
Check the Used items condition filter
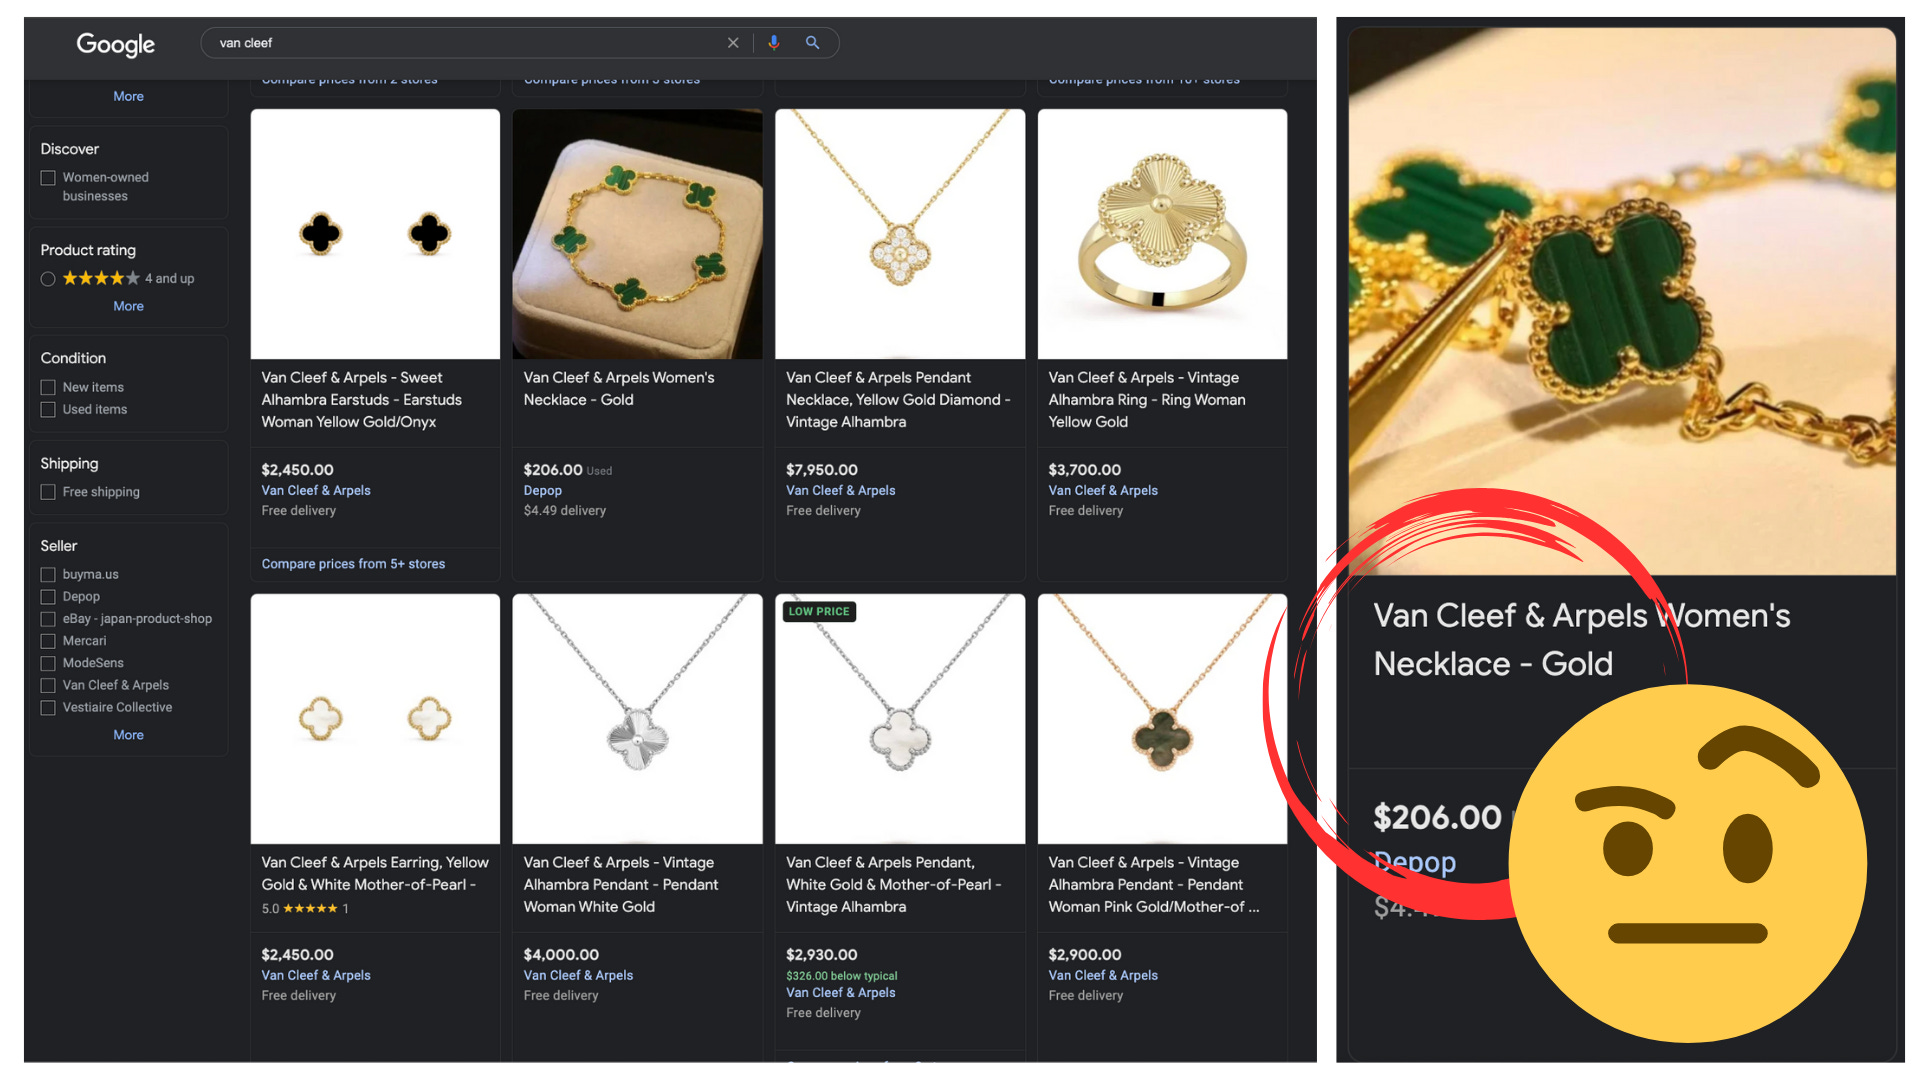pyautogui.click(x=47, y=409)
